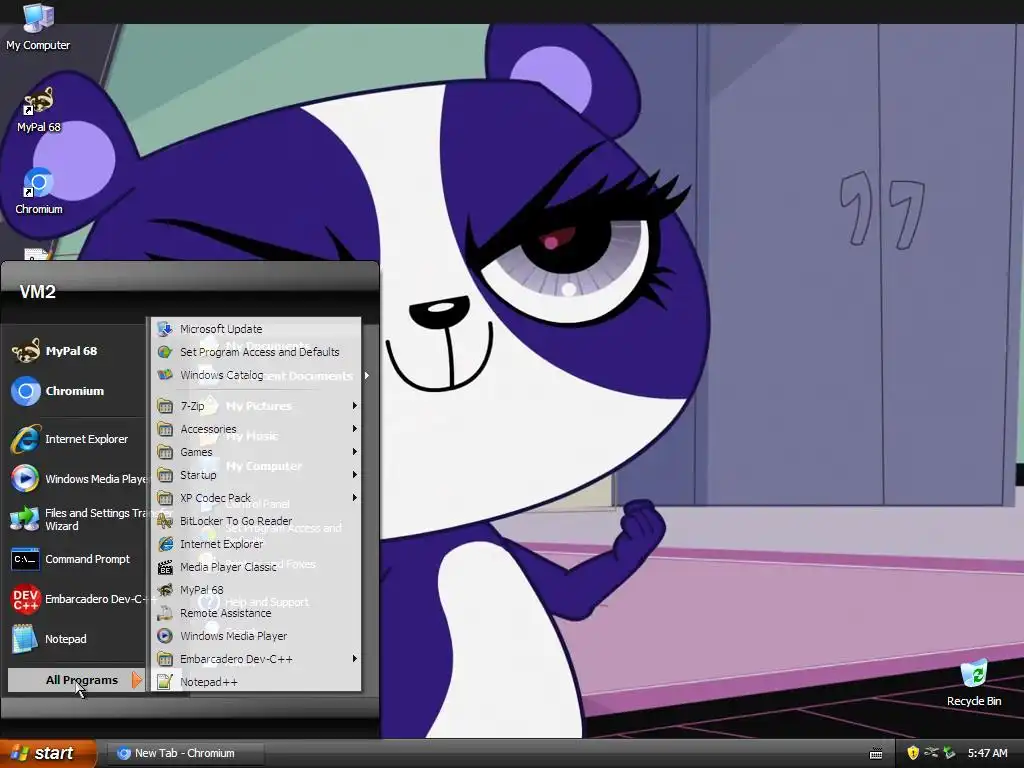Open the MyPal 68 desktop shortcut
The height and width of the screenshot is (768, 1024).
coord(39,110)
